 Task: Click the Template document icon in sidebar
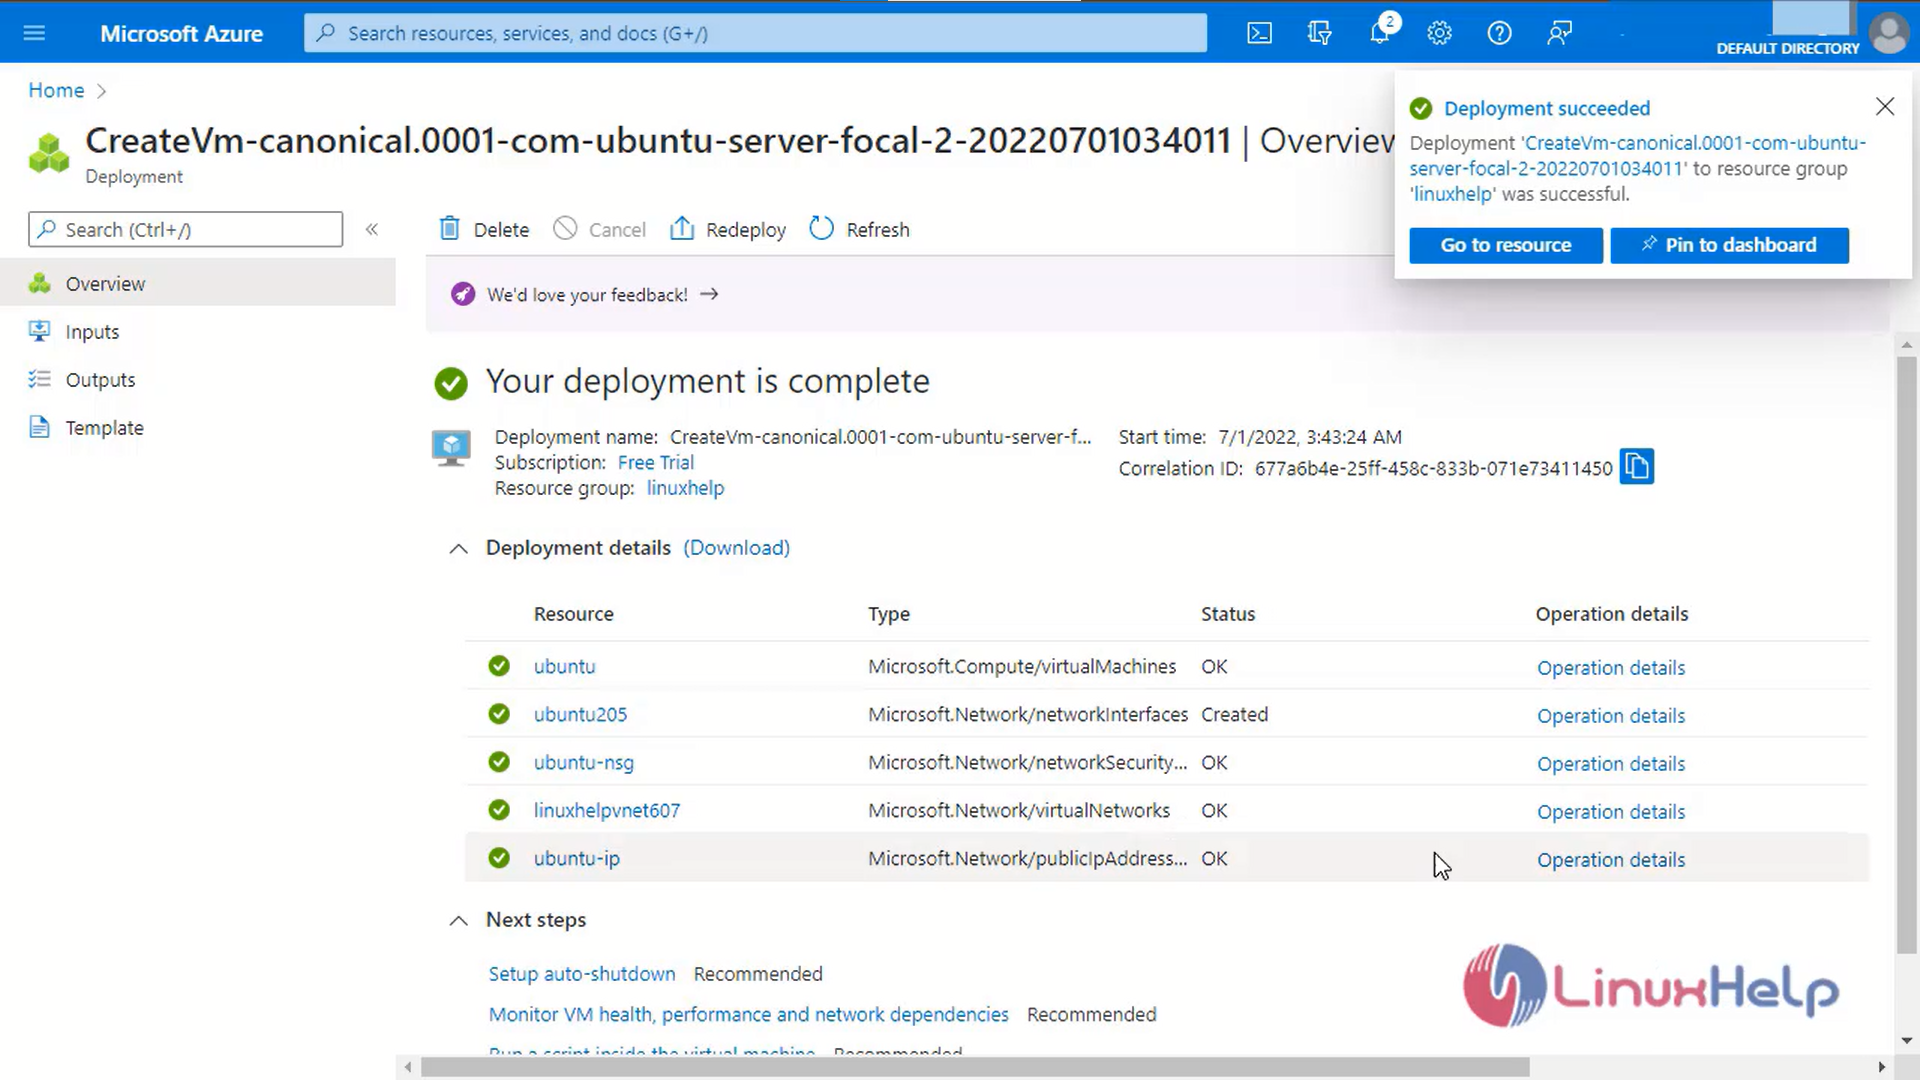click(x=39, y=427)
